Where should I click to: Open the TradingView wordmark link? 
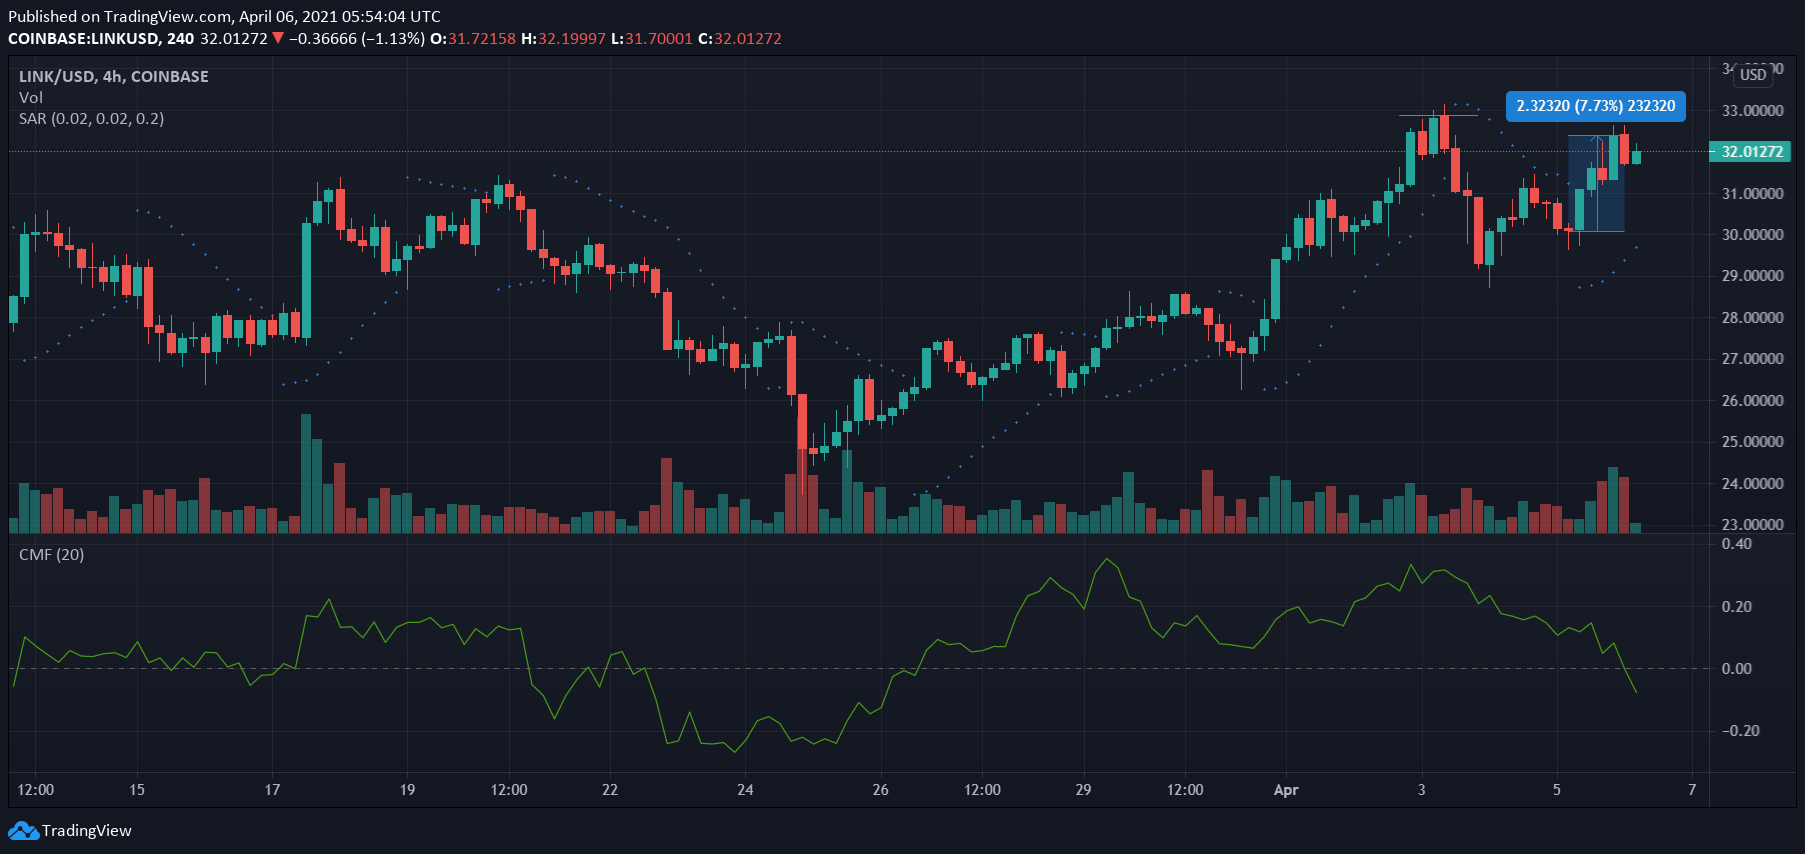pos(87,831)
